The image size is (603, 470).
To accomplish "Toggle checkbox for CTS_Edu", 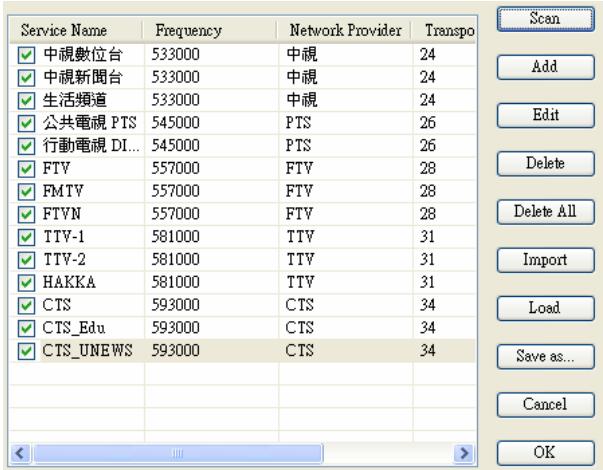I will coord(26,328).
